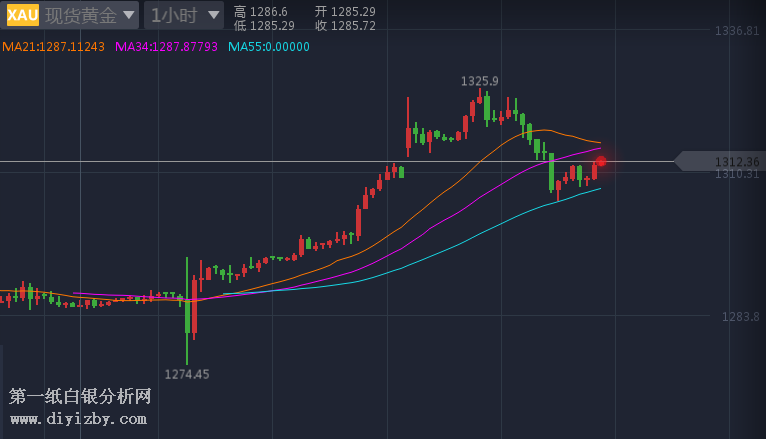Click the tall green candle at the 1274.45 low
Image resolution: width=766 pixels, height=439 pixels.
pos(187,311)
